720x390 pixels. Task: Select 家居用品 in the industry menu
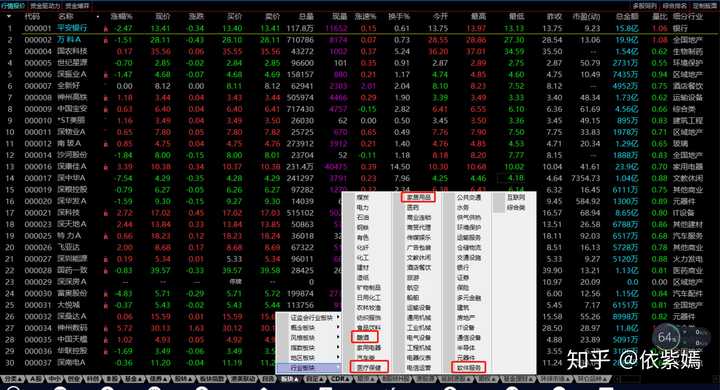point(418,198)
